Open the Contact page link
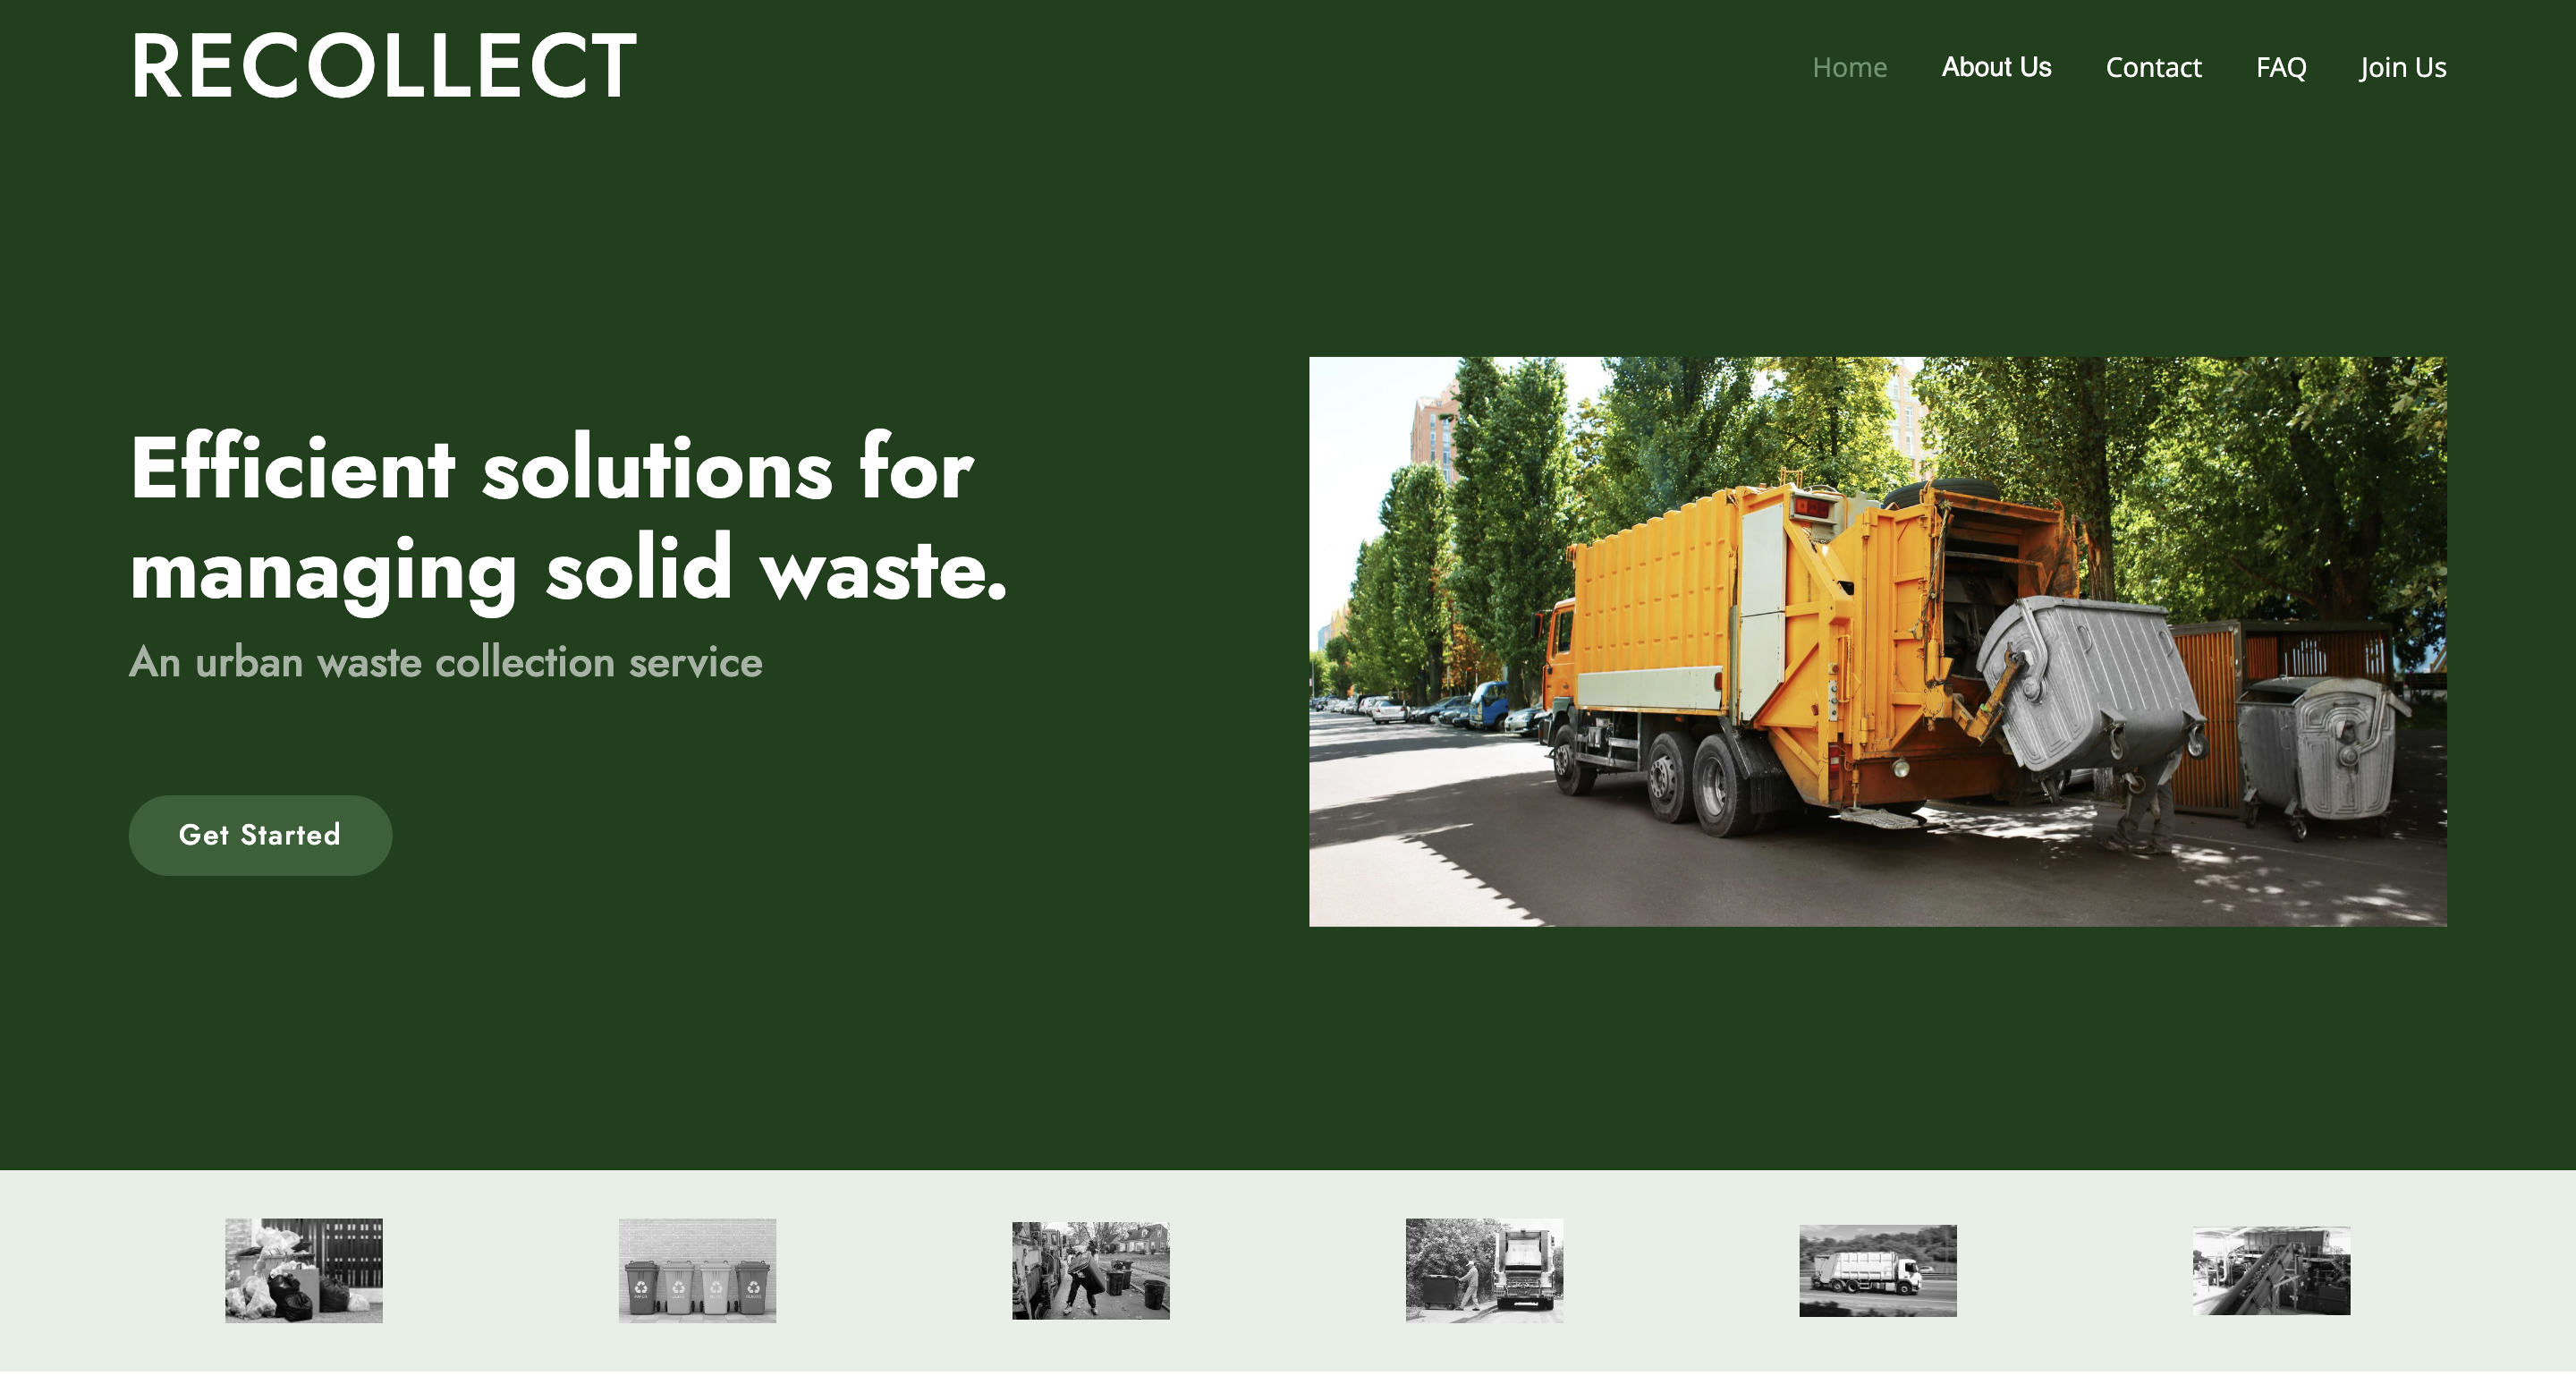 click(x=2153, y=67)
